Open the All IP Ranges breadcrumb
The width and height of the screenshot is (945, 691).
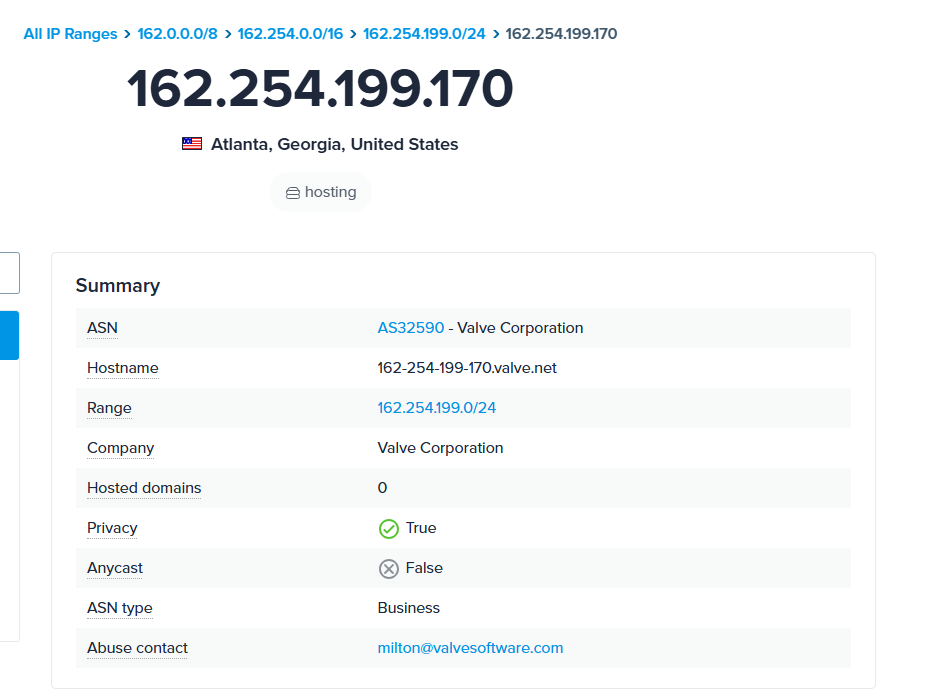click(x=70, y=34)
